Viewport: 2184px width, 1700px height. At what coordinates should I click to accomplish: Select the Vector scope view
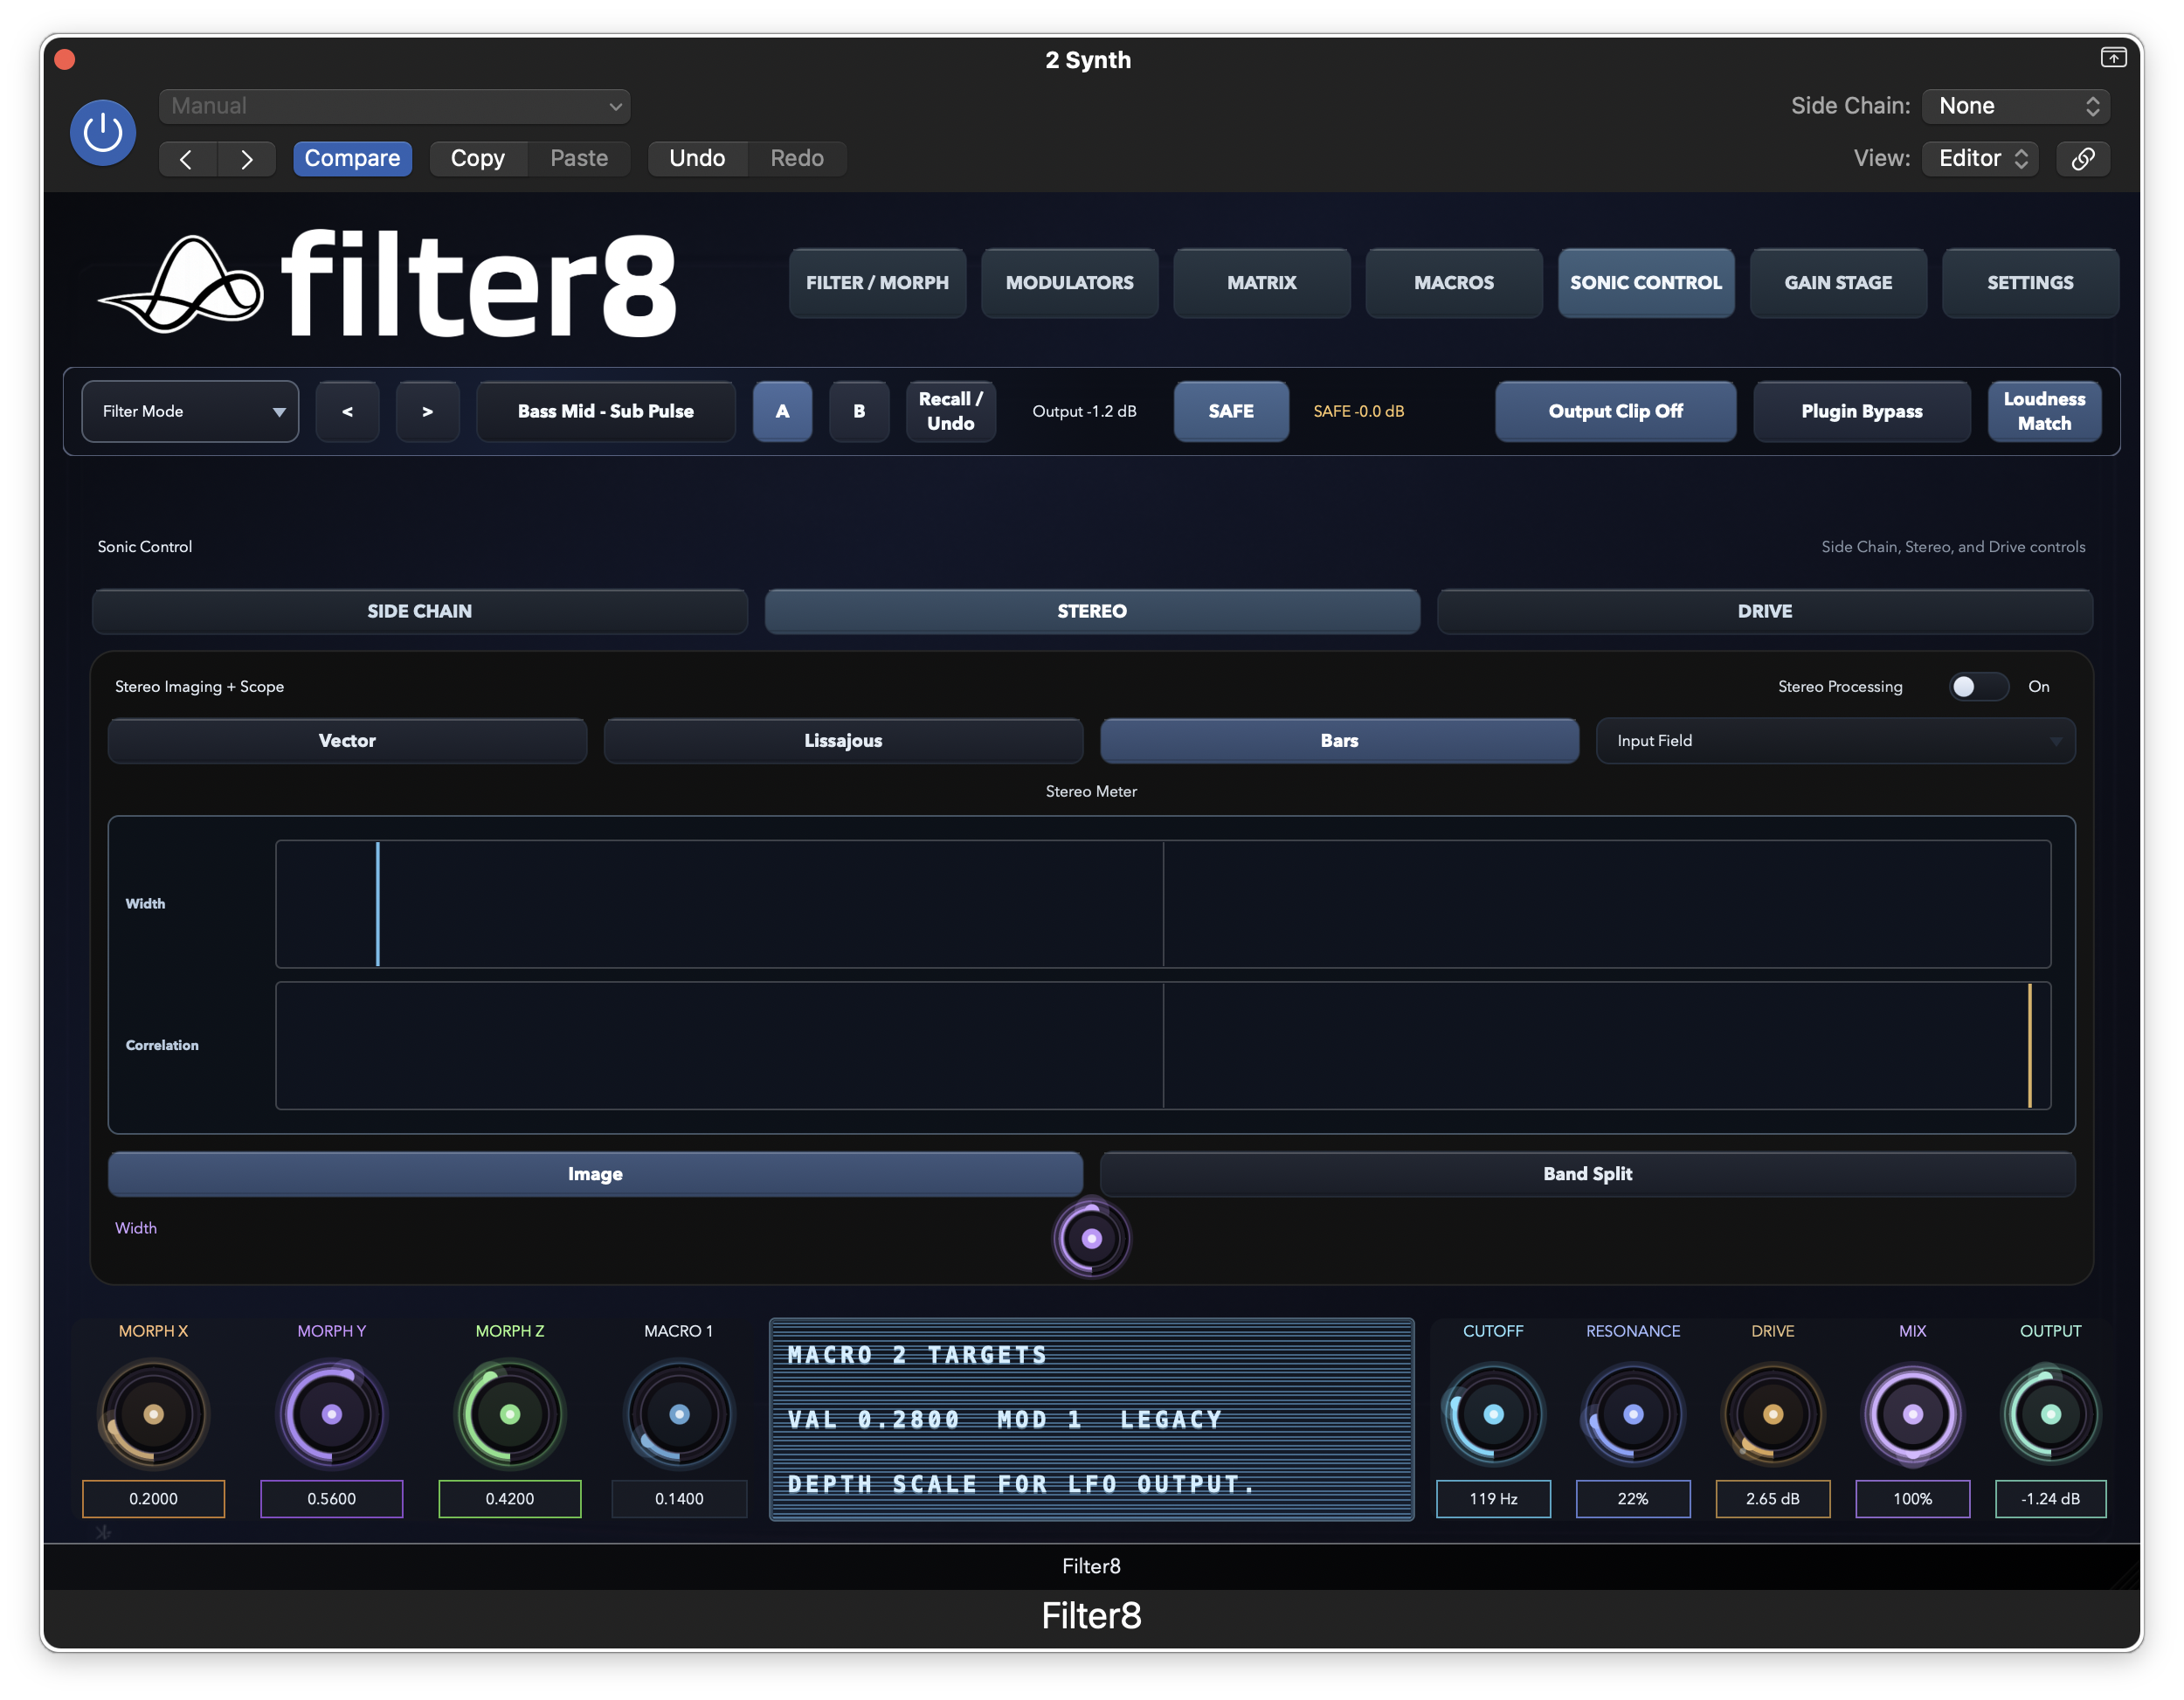coord(347,741)
